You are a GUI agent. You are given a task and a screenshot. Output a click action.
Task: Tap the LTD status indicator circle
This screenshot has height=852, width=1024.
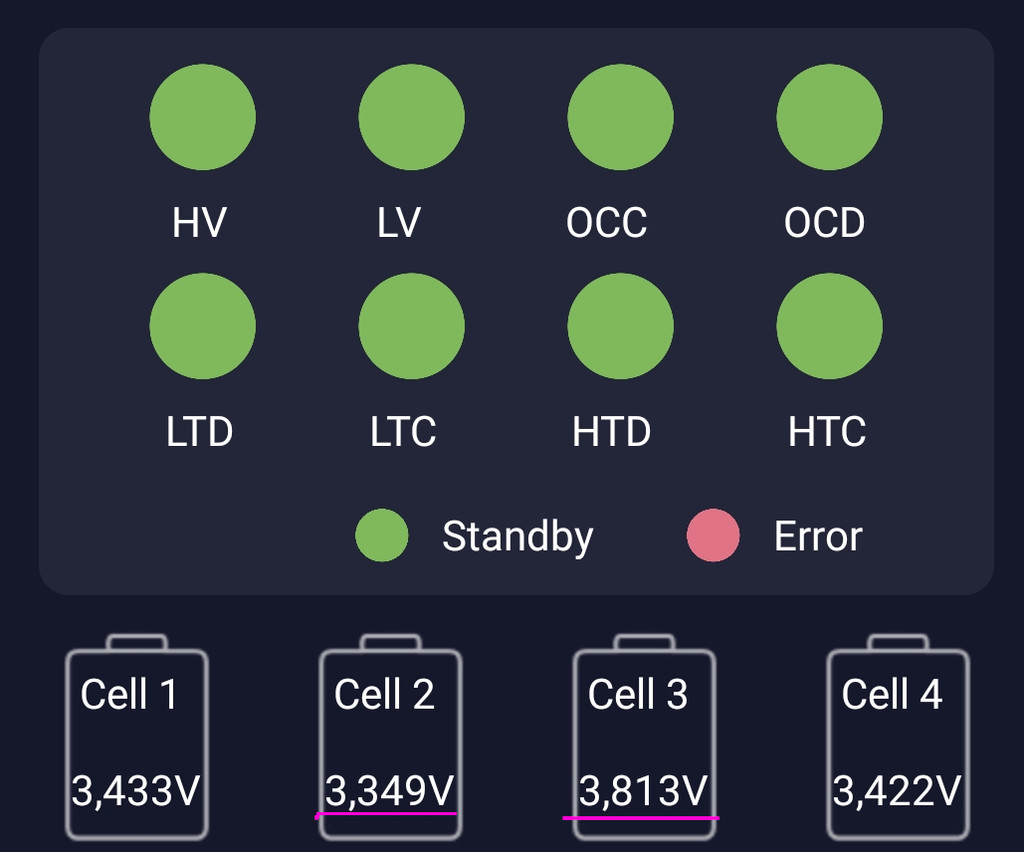point(202,326)
